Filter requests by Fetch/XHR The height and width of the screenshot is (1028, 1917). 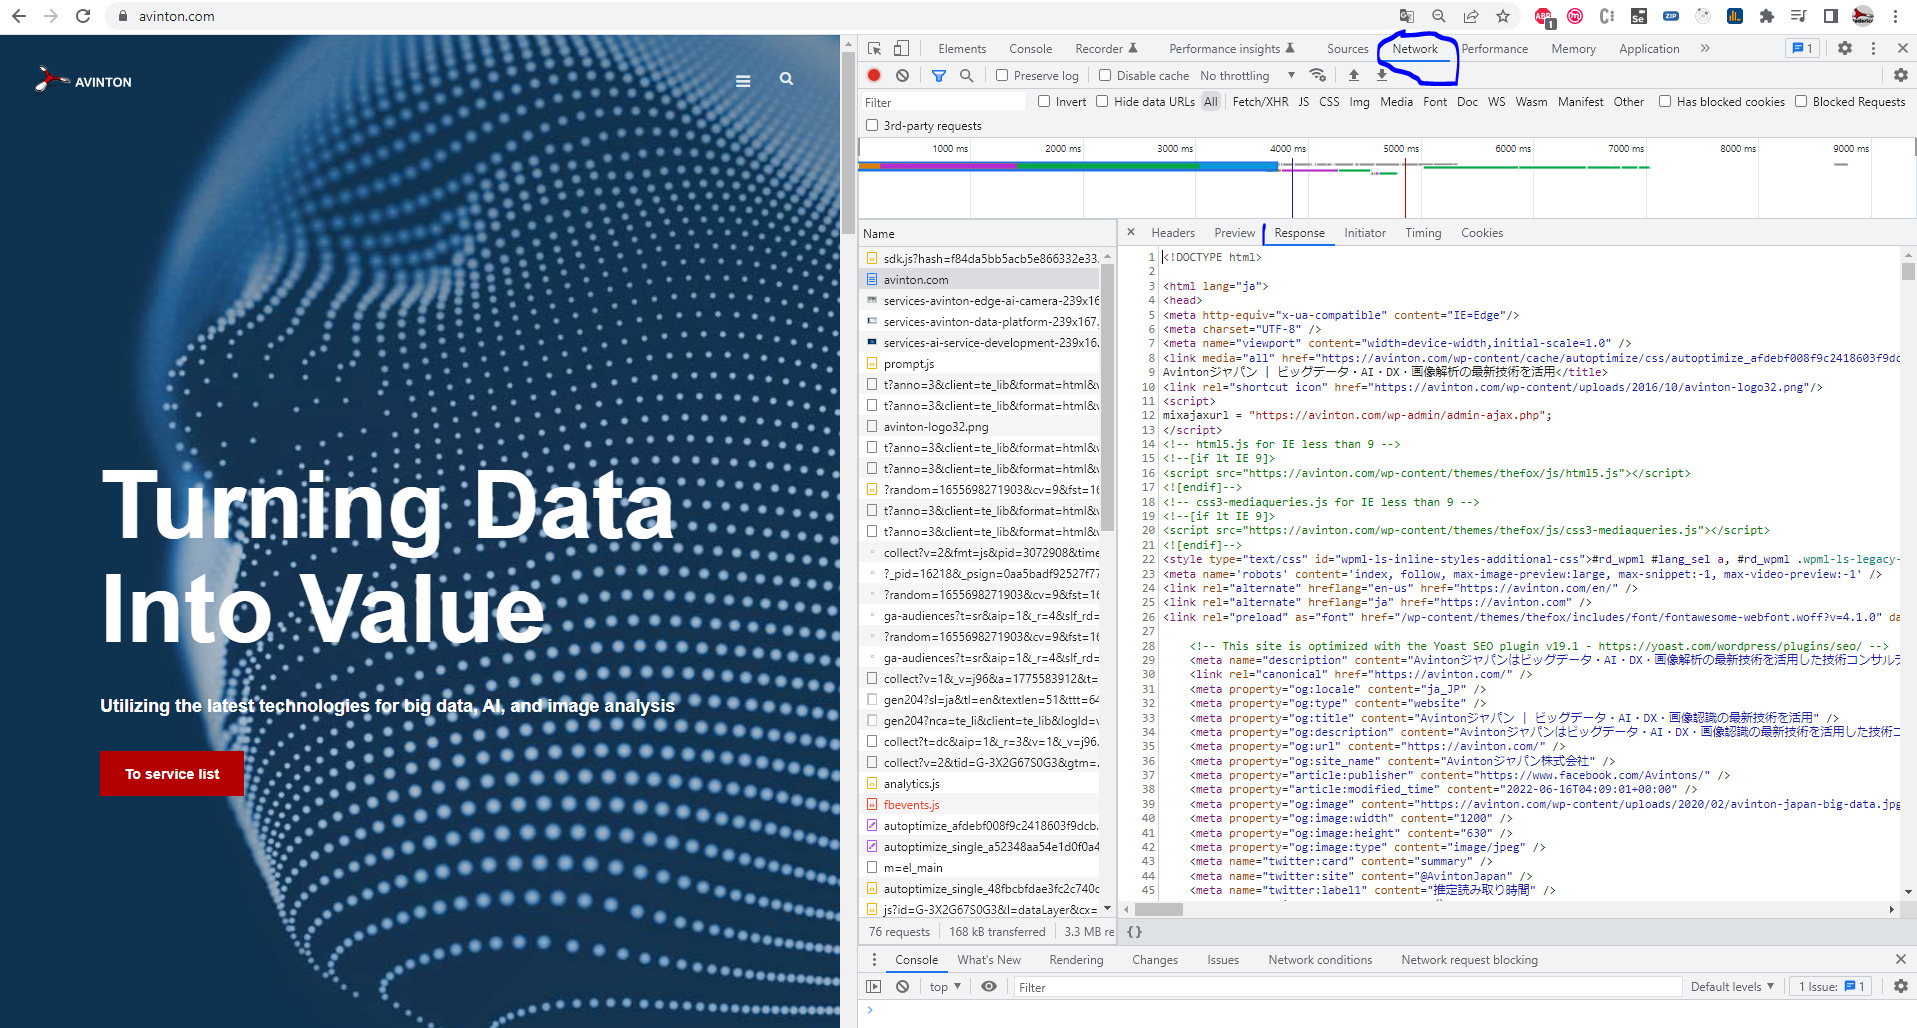[x=1260, y=101]
